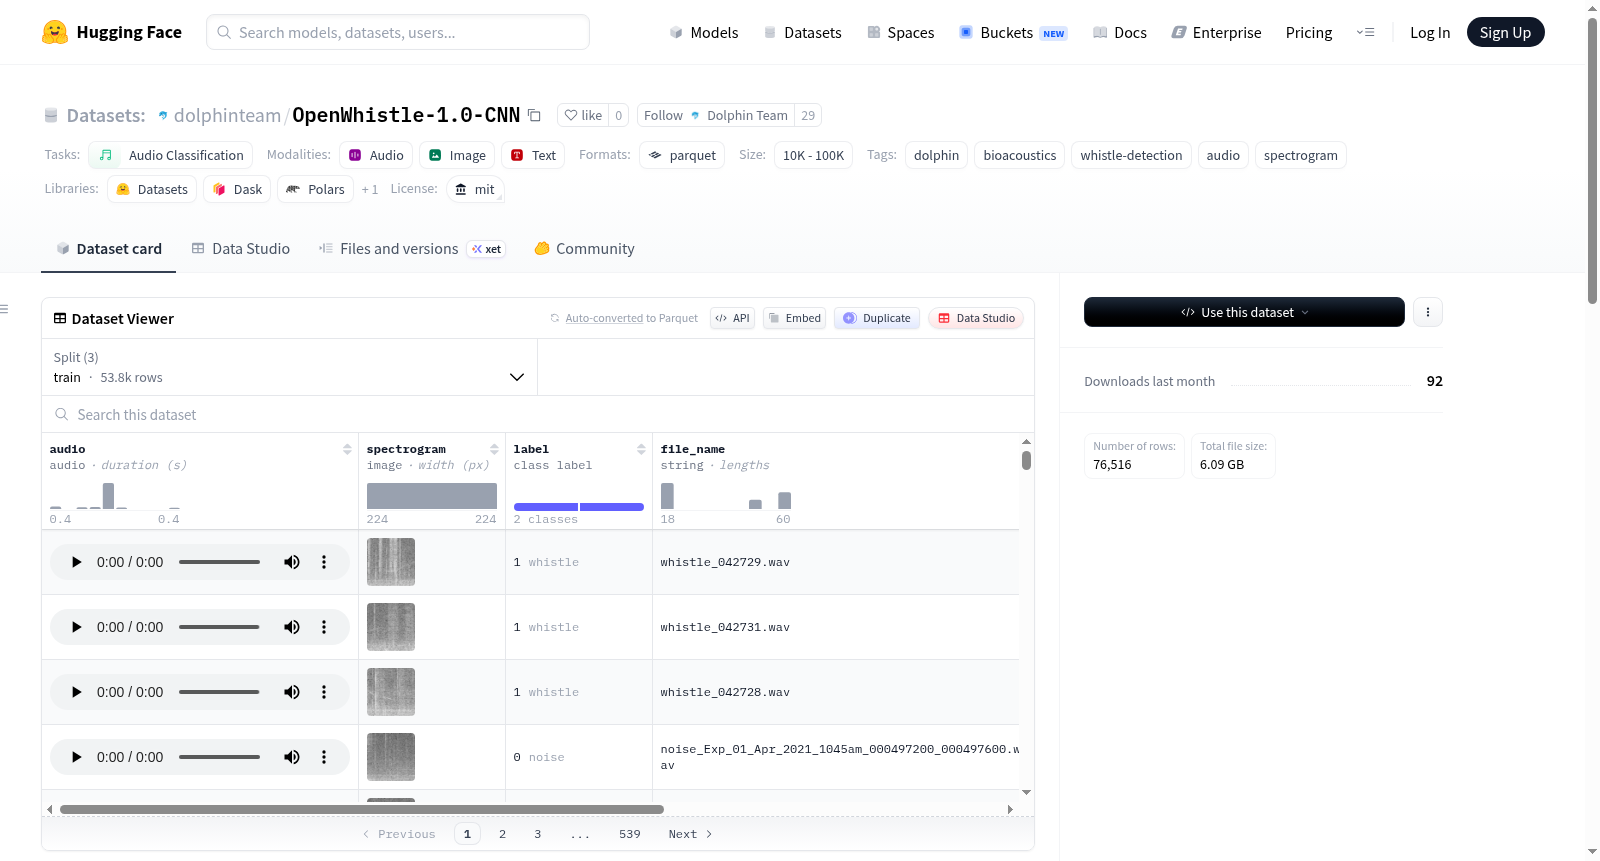Click the Embed button
The height and width of the screenshot is (861, 1600).
coord(794,318)
